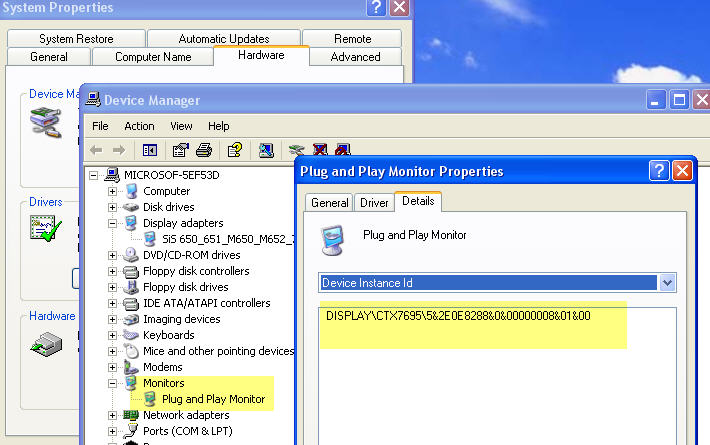Click the Uninstall device toolbar icon
The height and width of the screenshot is (445, 710).
coord(320,149)
